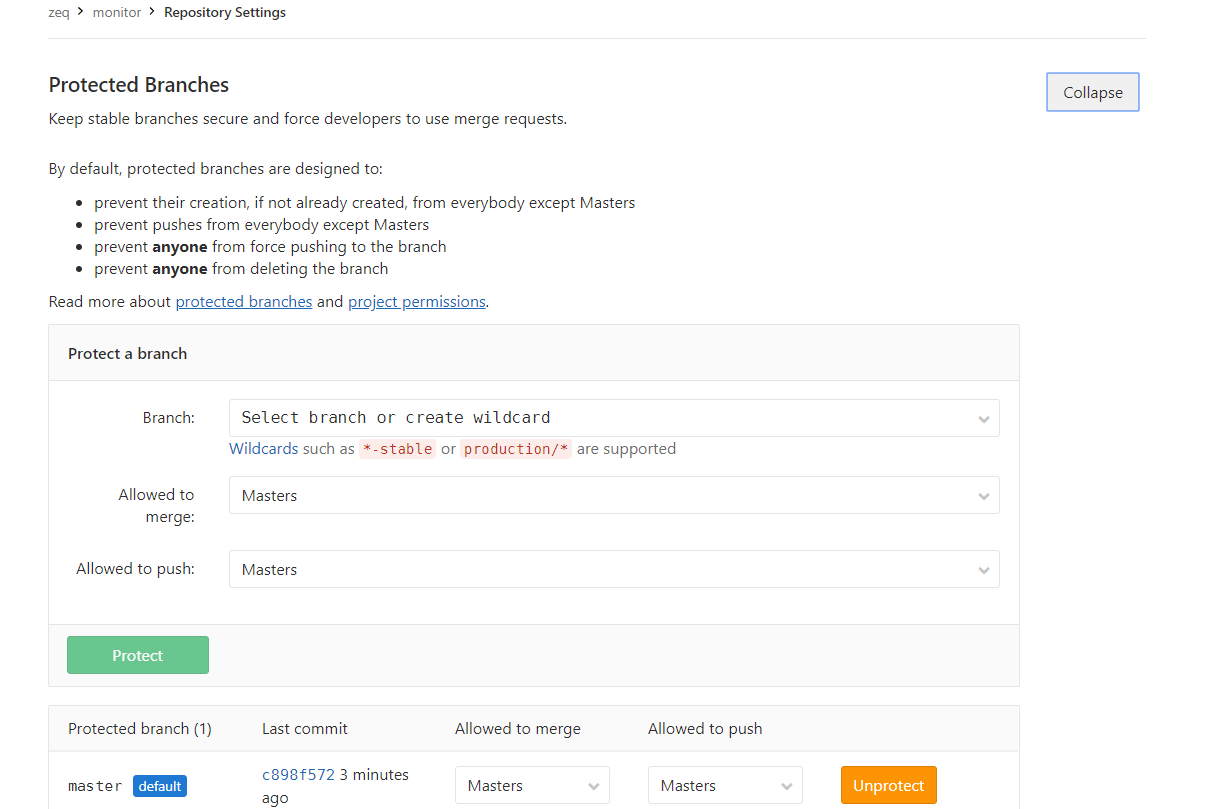Viewport: 1214px width, 809px height.
Task: Click the 'Select branch or create wildcard' field
Action: [x=600, y=418]
